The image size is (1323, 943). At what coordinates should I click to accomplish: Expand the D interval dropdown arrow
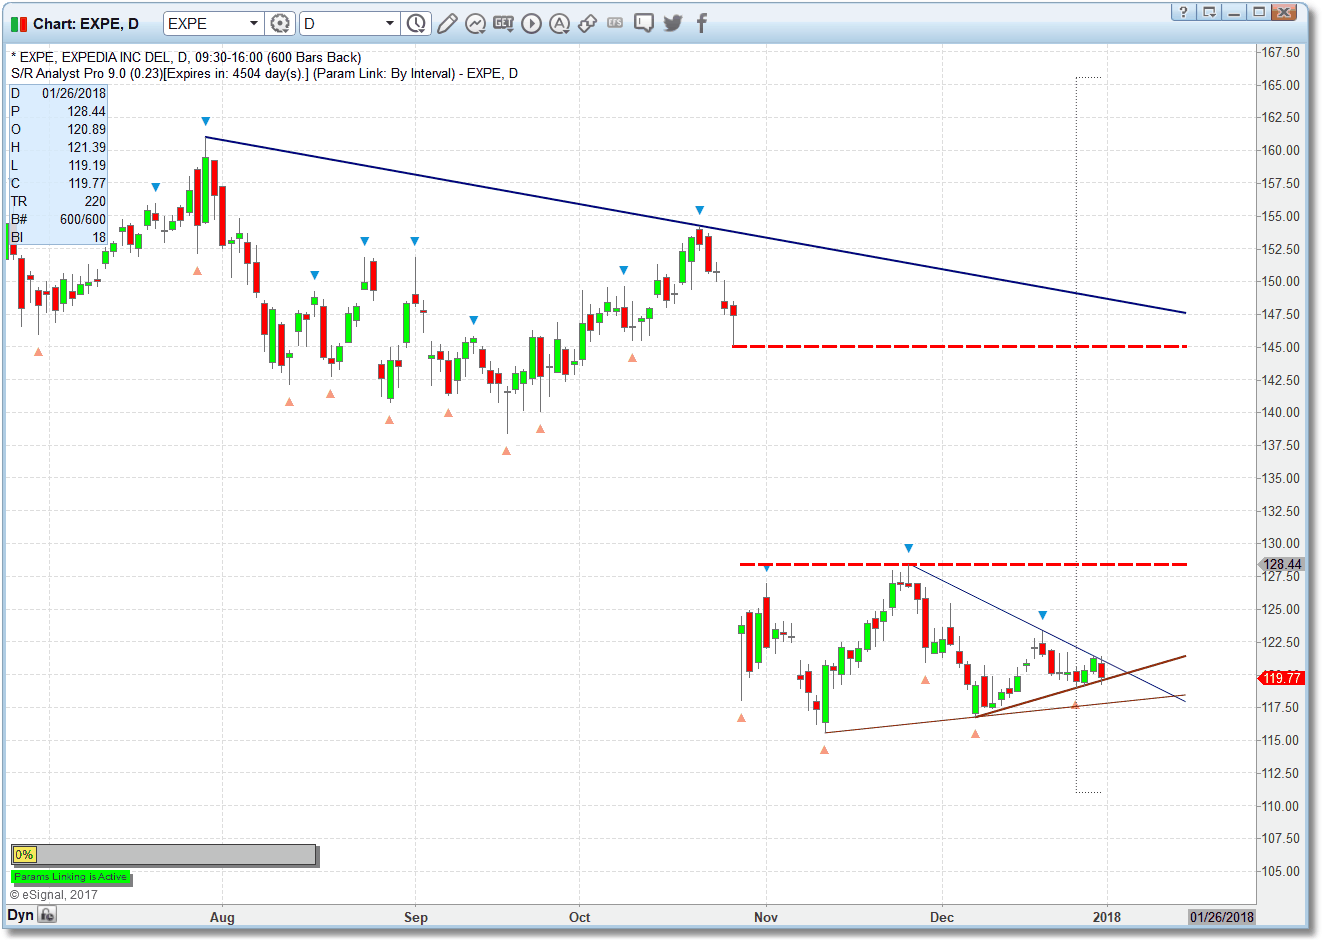point(390,23)
